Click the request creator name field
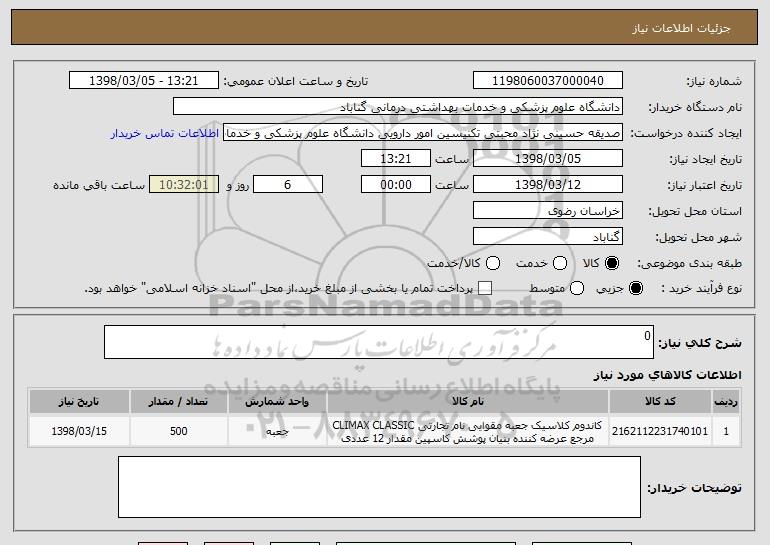This screenshot has width=770, height=545. click(x=423, y=133)
